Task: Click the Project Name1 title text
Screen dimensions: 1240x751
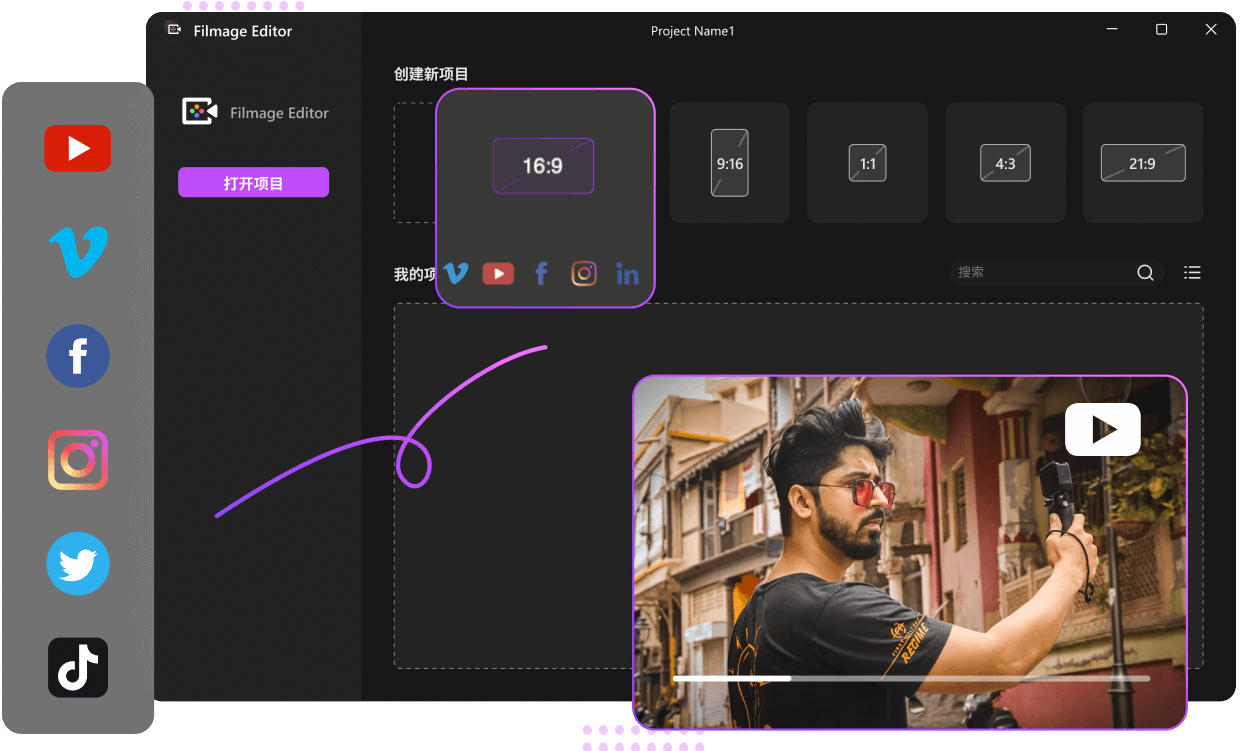Action: coord(692,31)
